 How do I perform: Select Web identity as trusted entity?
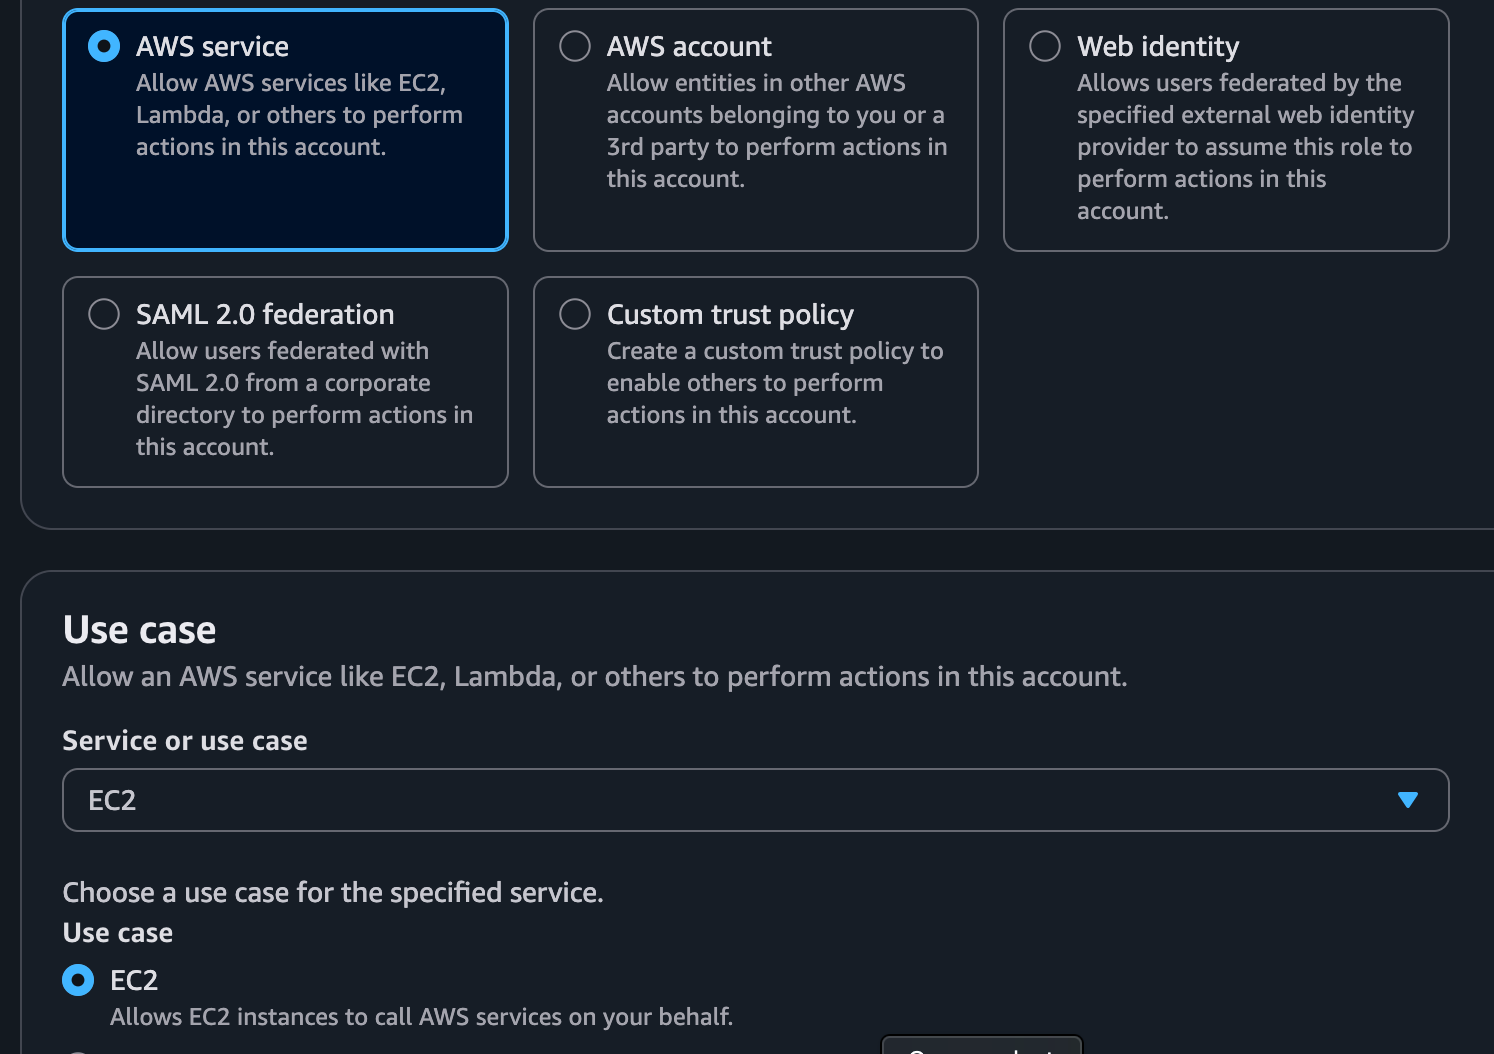1045,46
